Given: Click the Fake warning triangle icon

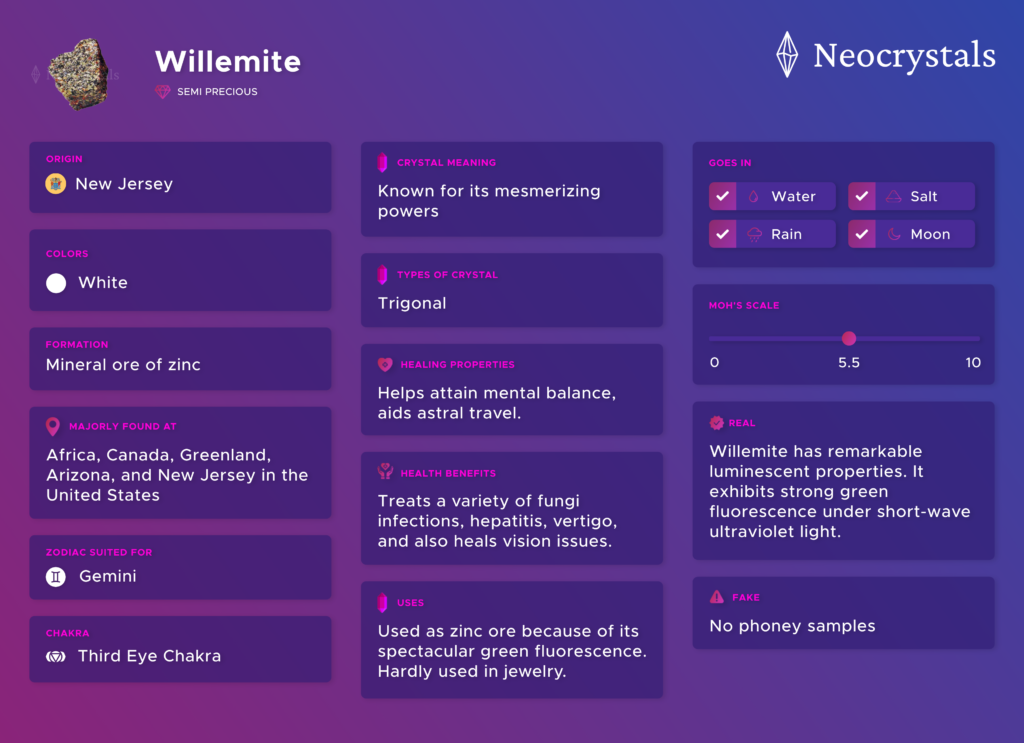Looking at the screenshot, I should pyautogui.click(x=716, y=597).
